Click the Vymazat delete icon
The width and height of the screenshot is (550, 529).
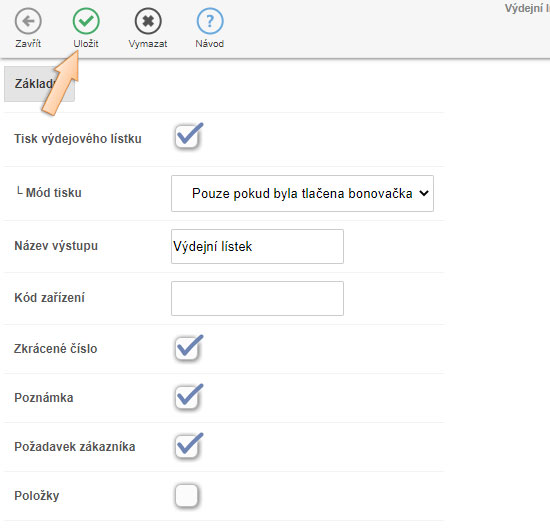[x=148, y=21]
